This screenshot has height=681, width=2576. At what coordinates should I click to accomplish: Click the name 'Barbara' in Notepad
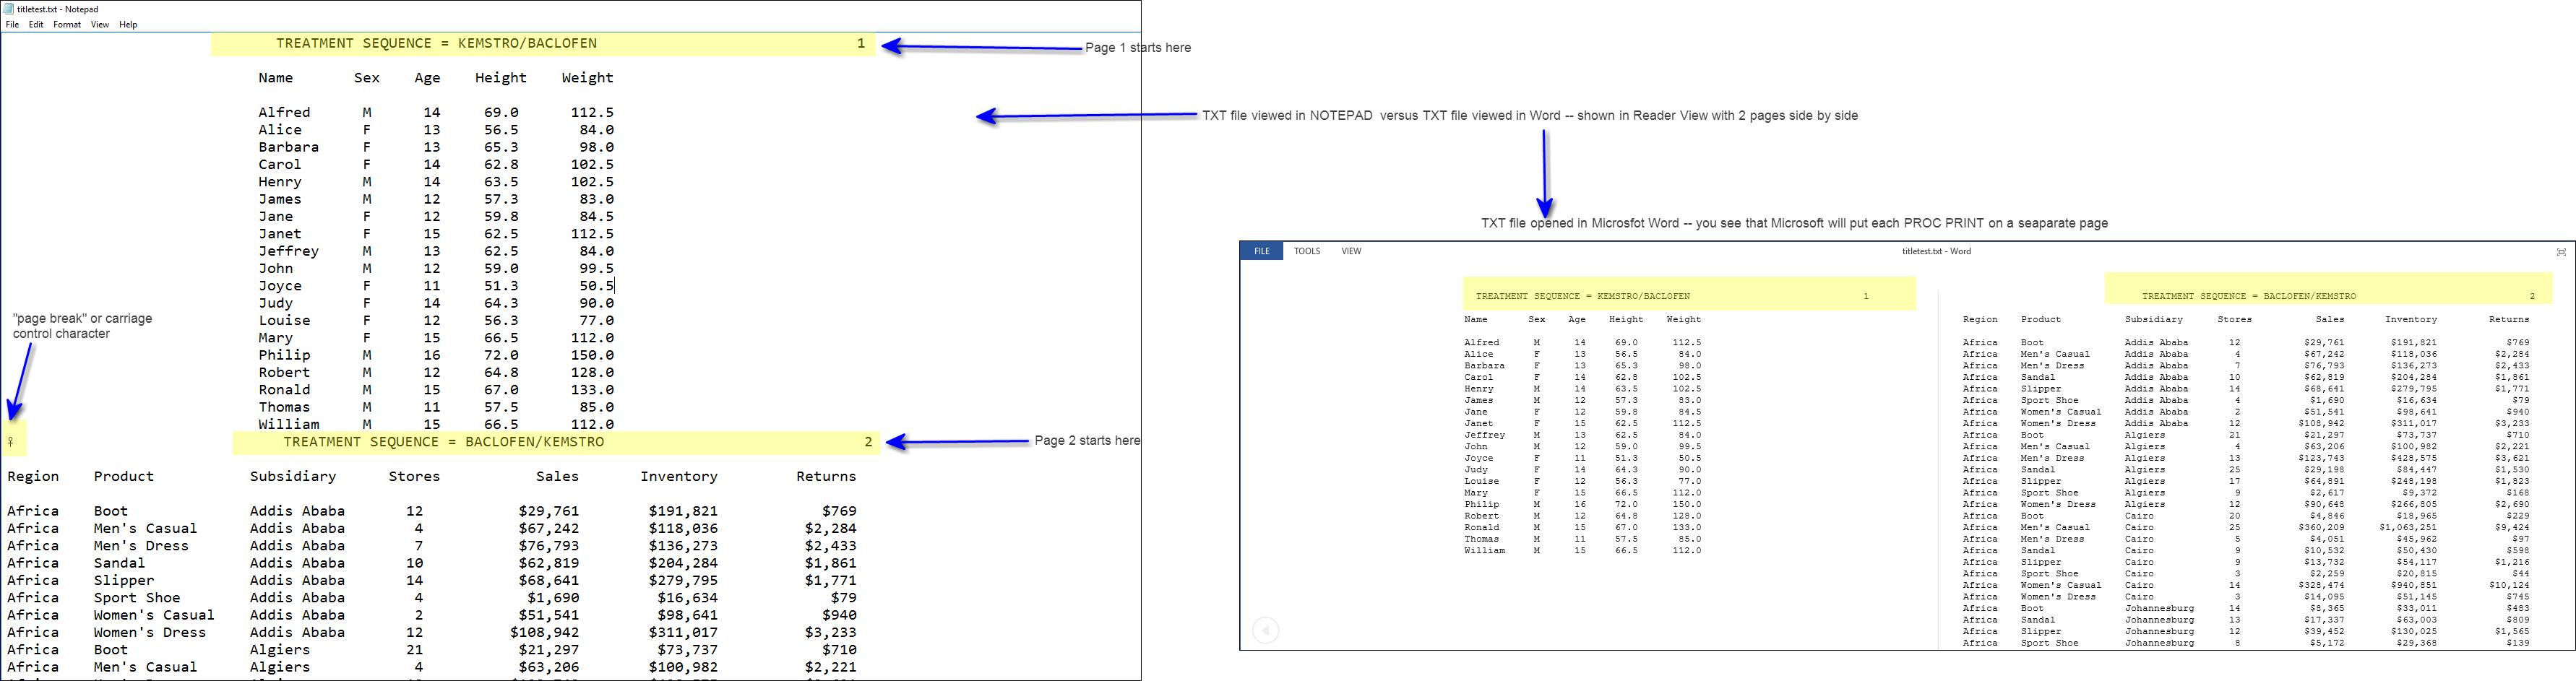pos(289,147)
